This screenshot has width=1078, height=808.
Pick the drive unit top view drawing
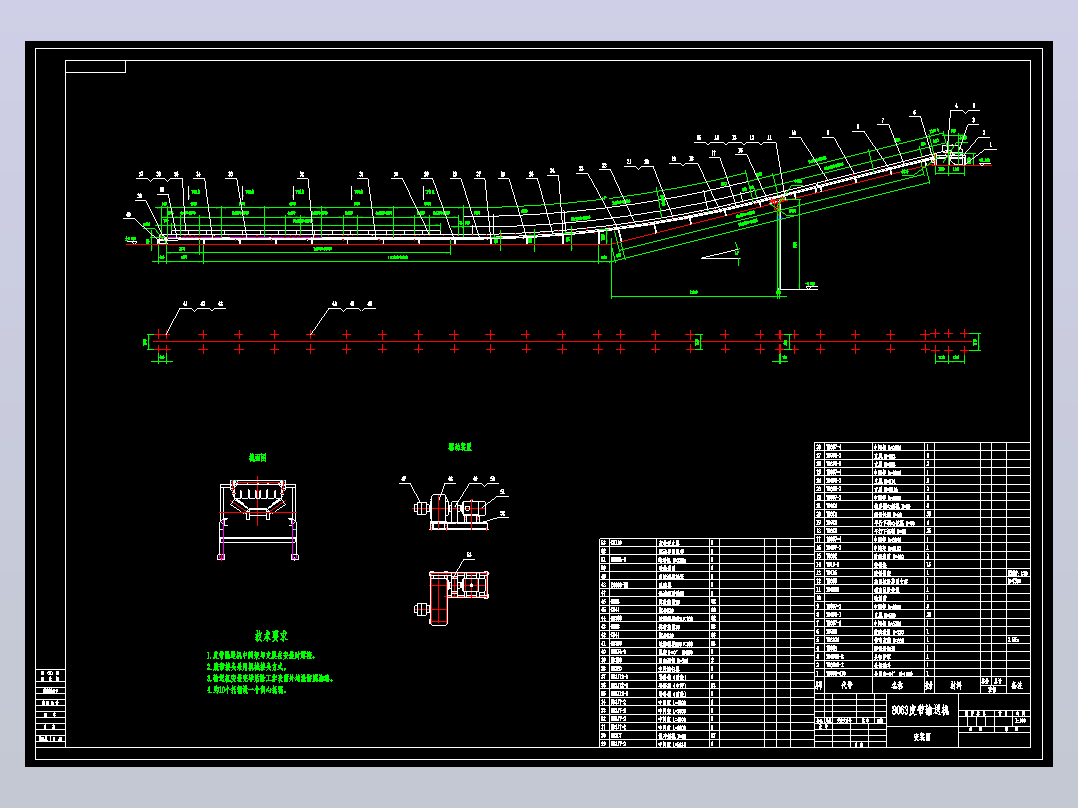pos(452,597)
